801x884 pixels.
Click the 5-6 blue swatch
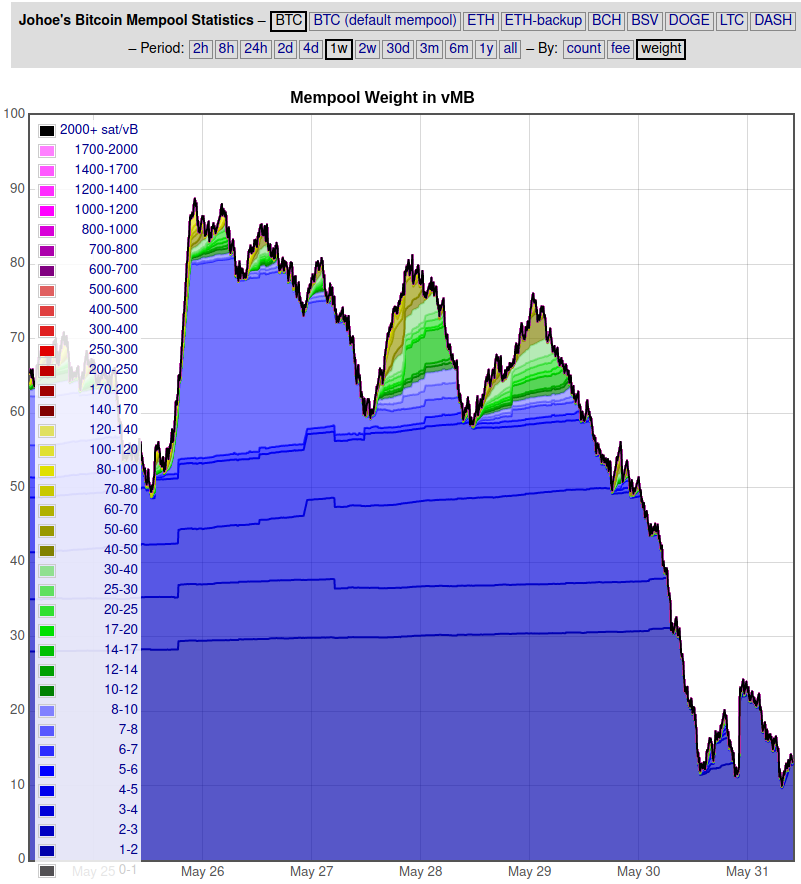tap(47, 771)
